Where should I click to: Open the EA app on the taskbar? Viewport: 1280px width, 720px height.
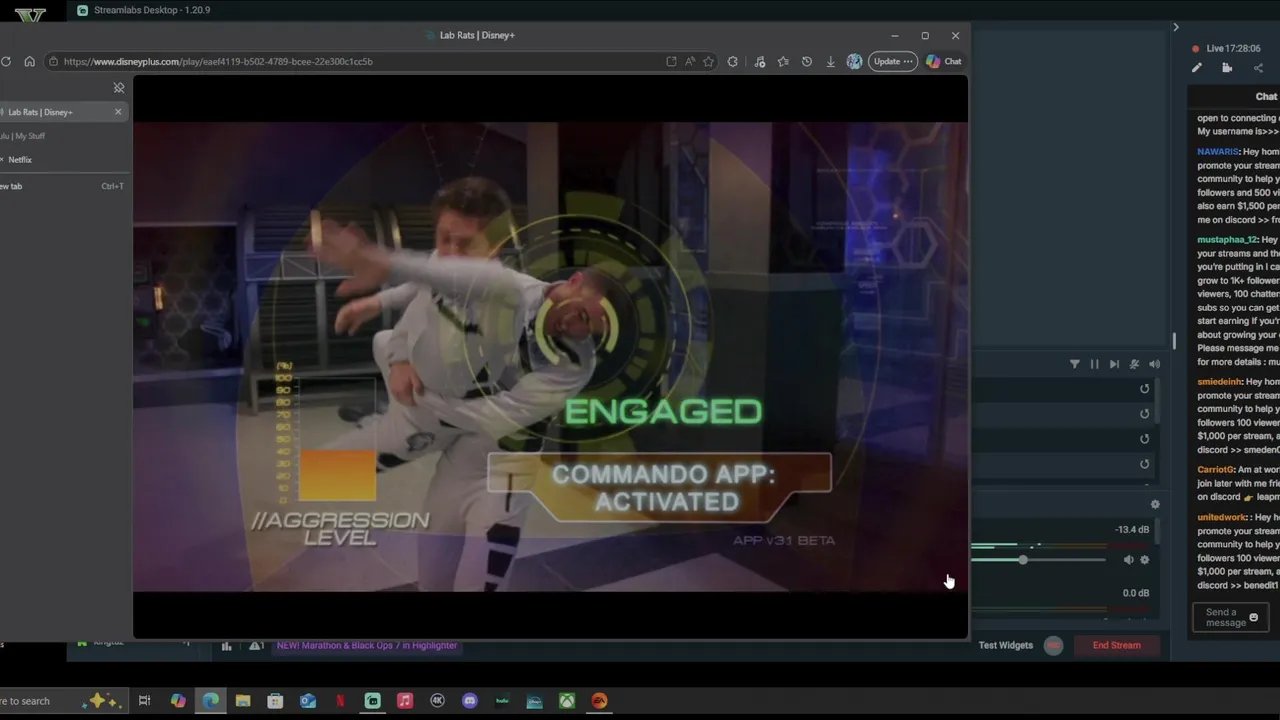(599, 701)
